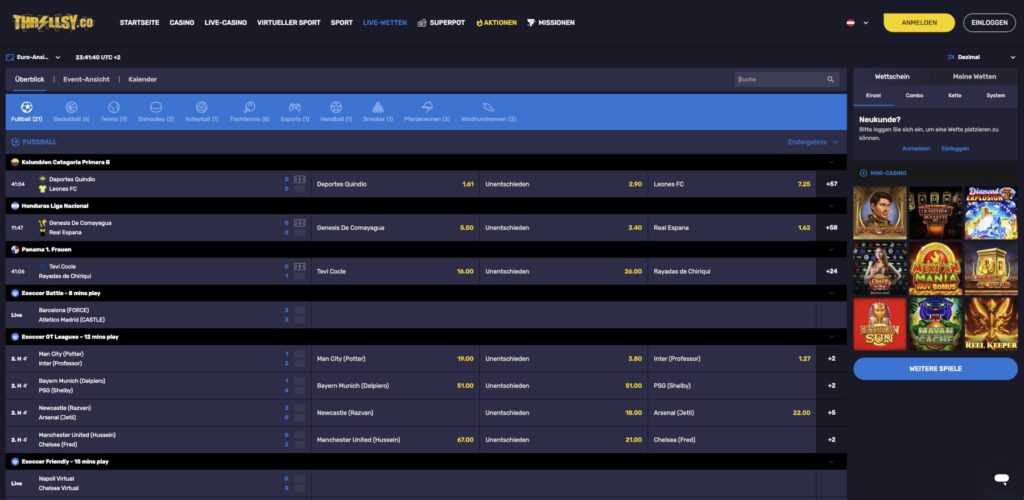Image resolution: width=1024 pixels, height=500 pixels.
Task: Expand the language selector chevron
Action: pyautogui.click(x=866, y=23)
